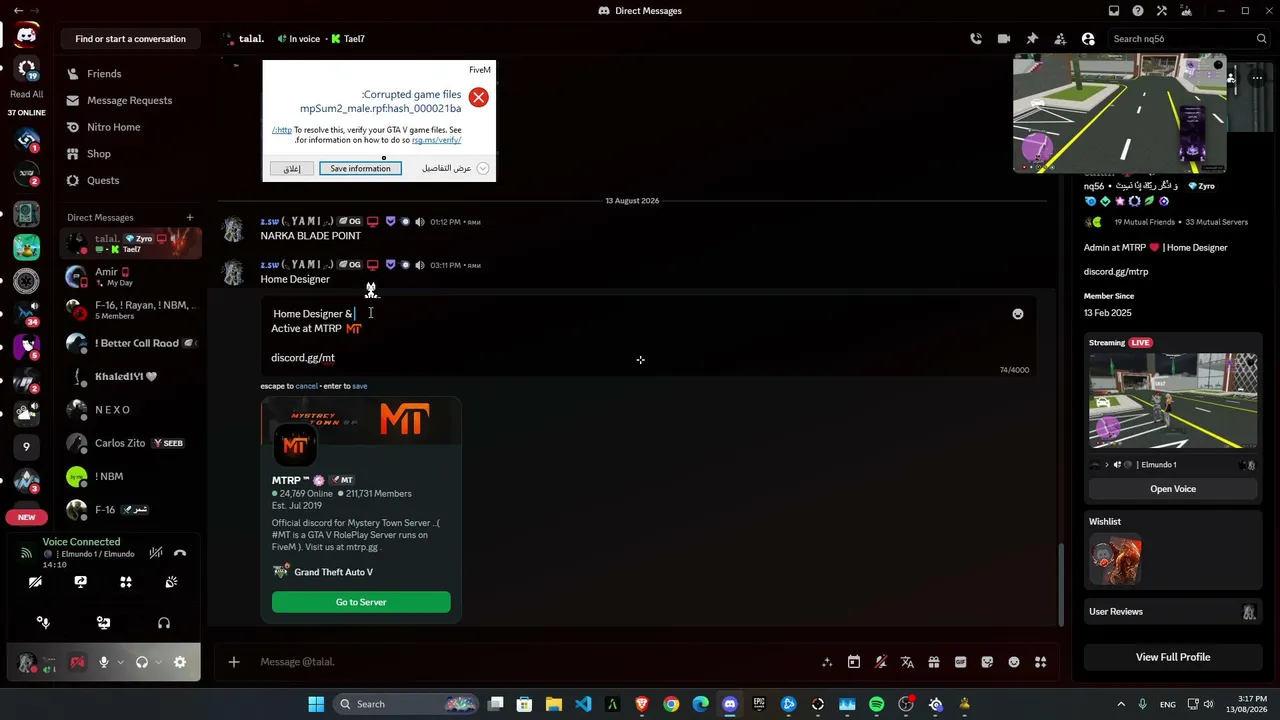Click the cancel link under the edit box

pyautogui.click(x=306, y=386)
